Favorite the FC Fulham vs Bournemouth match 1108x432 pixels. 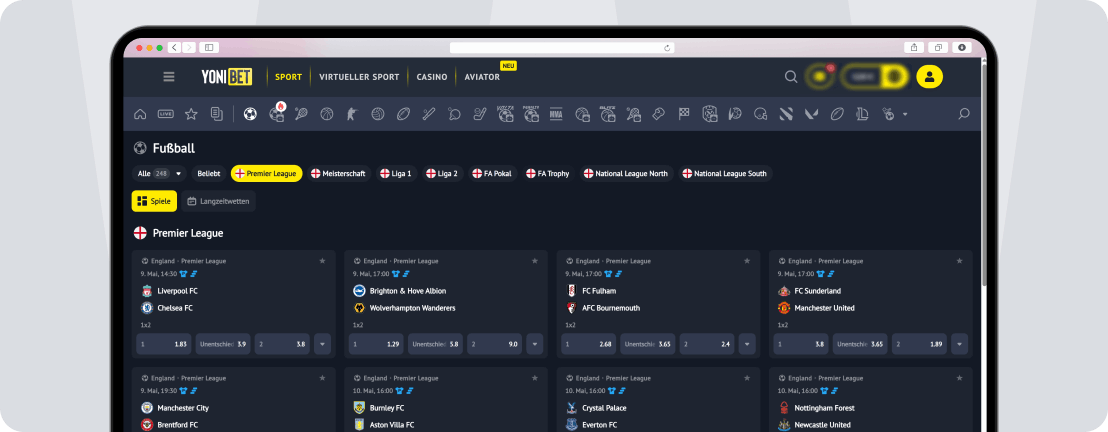747,261
